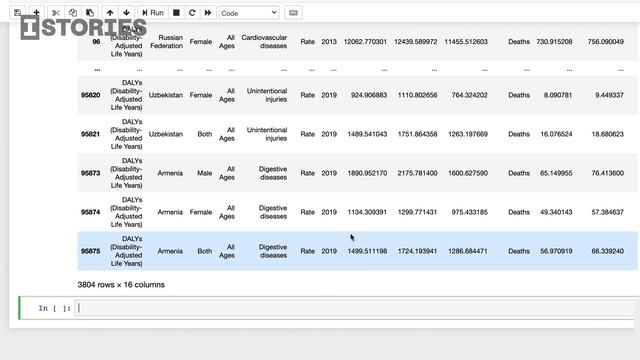Click Uzbekistan in row 95820

click(x=166, y=95)
